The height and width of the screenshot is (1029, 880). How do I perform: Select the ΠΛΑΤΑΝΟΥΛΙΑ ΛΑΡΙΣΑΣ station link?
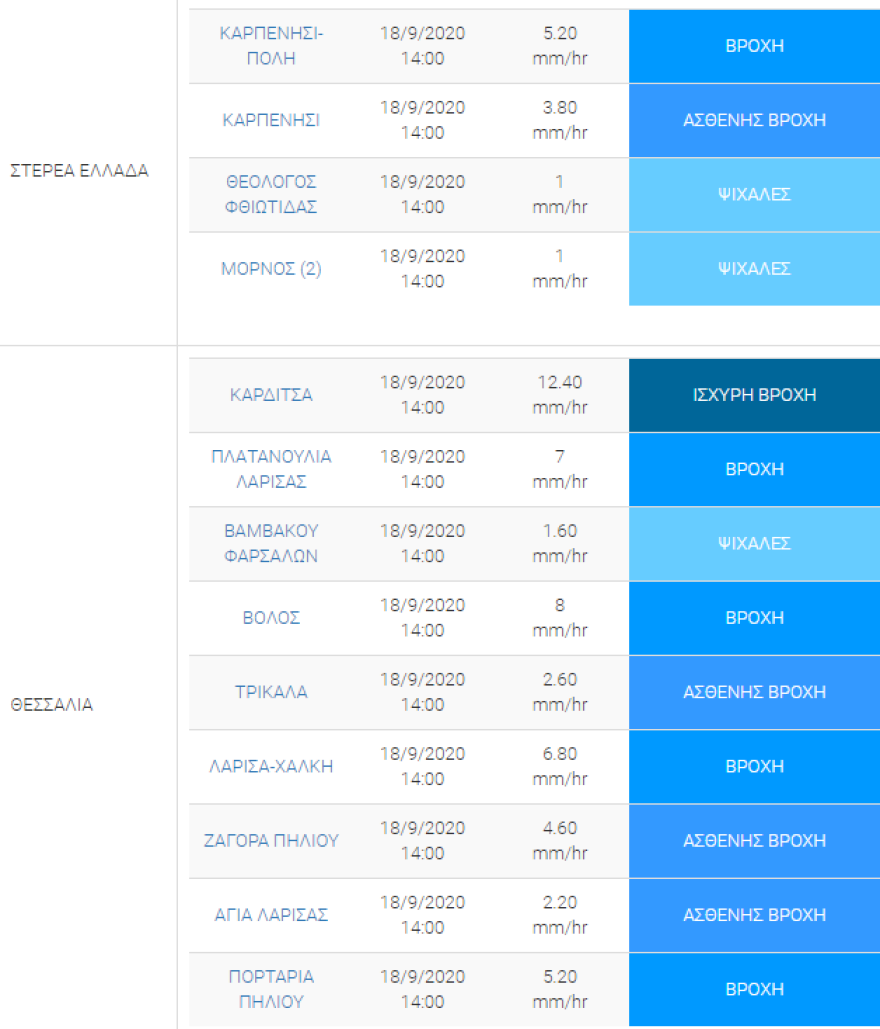(x=271, y=469)
